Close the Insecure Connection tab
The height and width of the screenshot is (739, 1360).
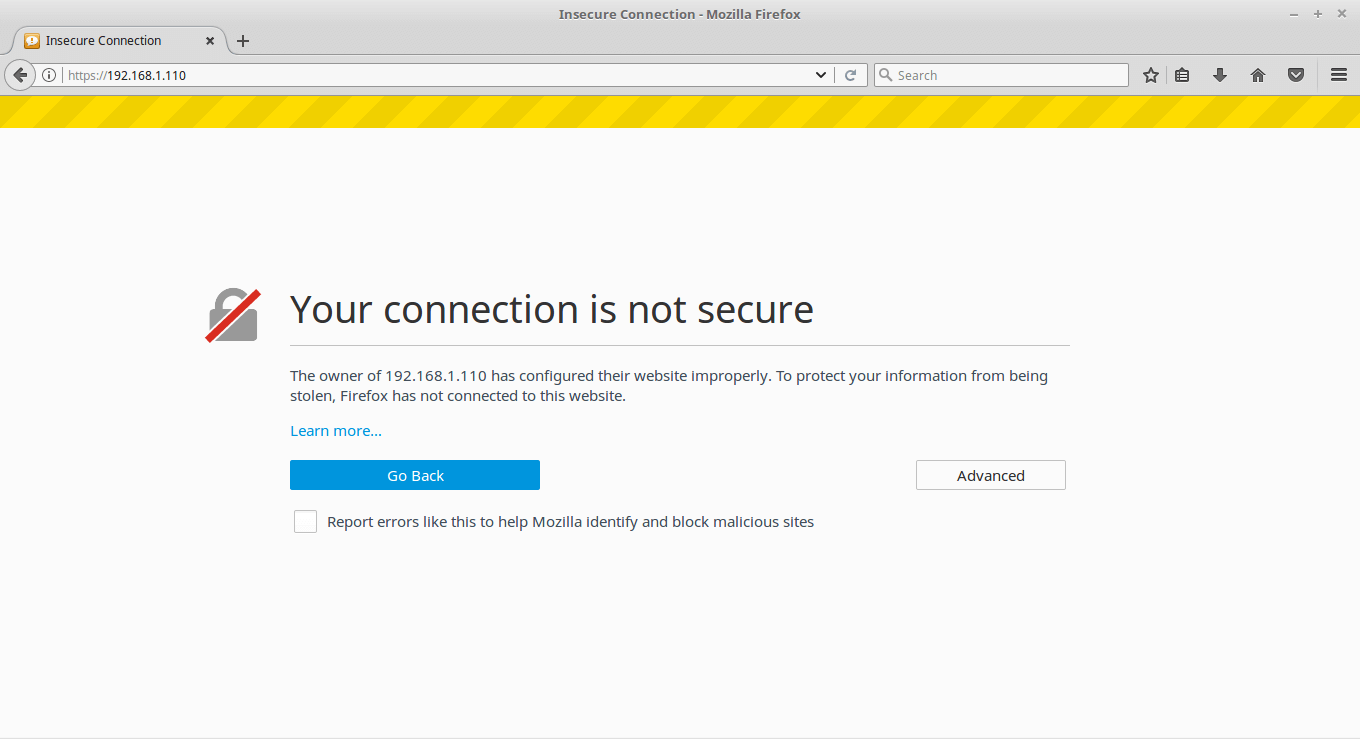pyautogui.click(x=210, y=41)
